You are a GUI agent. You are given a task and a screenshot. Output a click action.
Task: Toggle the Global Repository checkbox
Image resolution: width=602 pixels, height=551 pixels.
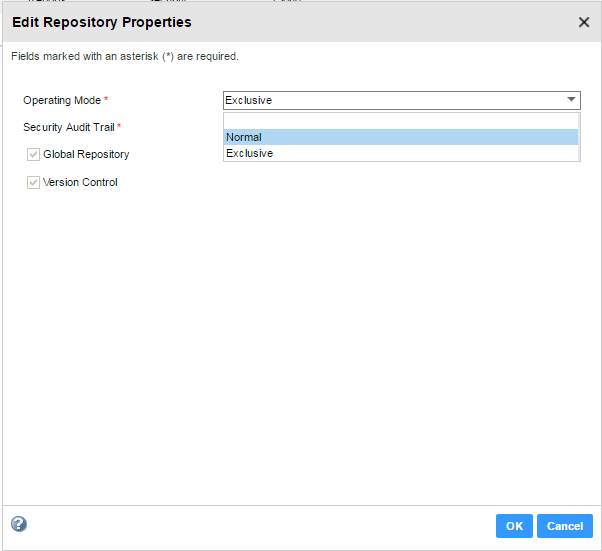pos(33,155)
